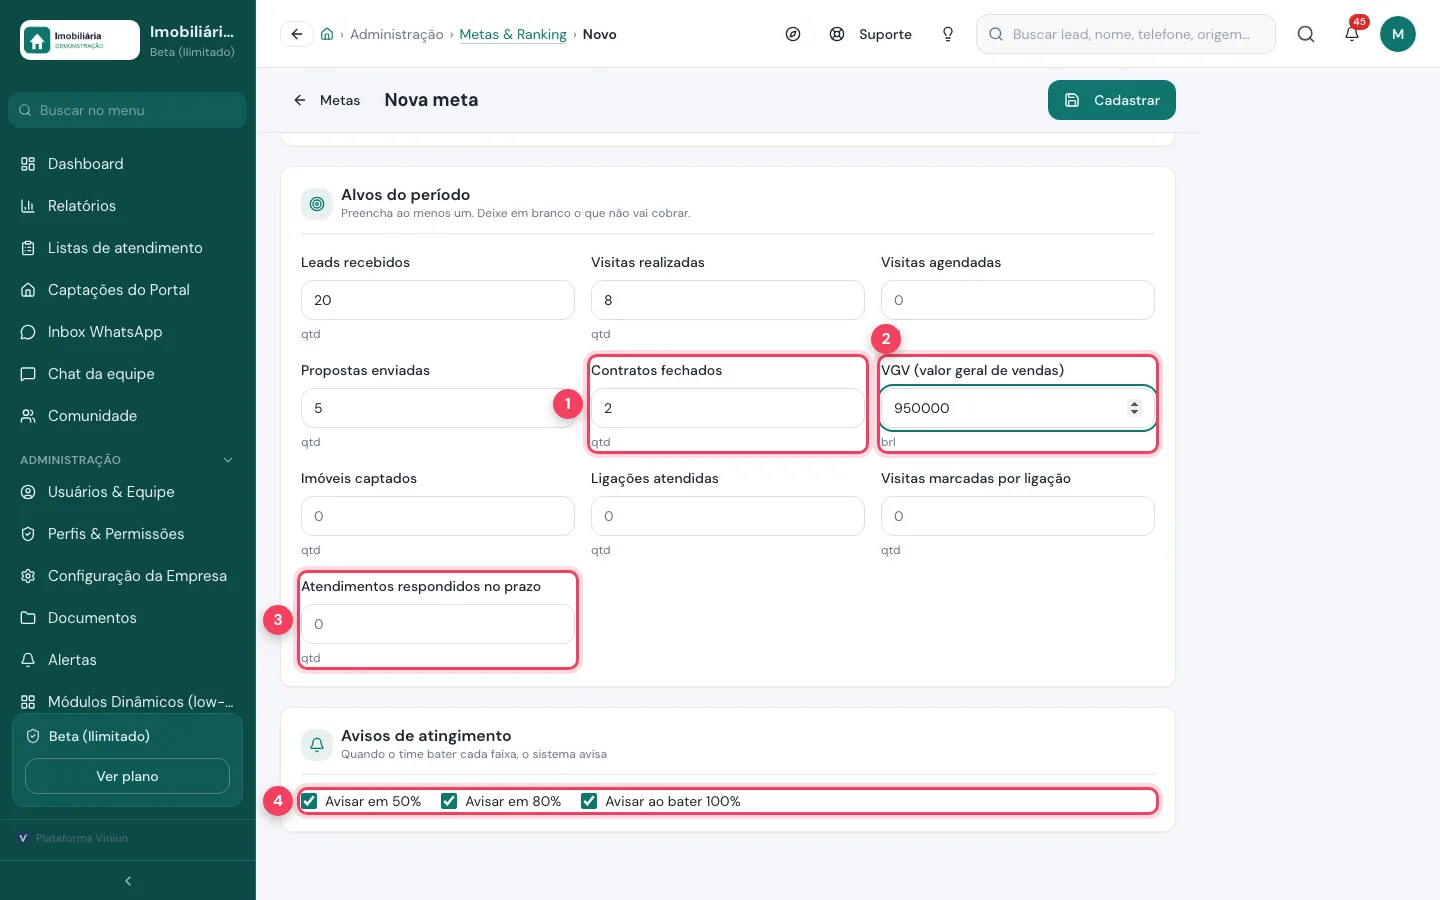This screenshot has width=1440, height=900.
Task: Open Relatórios in sidebar
Action: pos(128,206)
